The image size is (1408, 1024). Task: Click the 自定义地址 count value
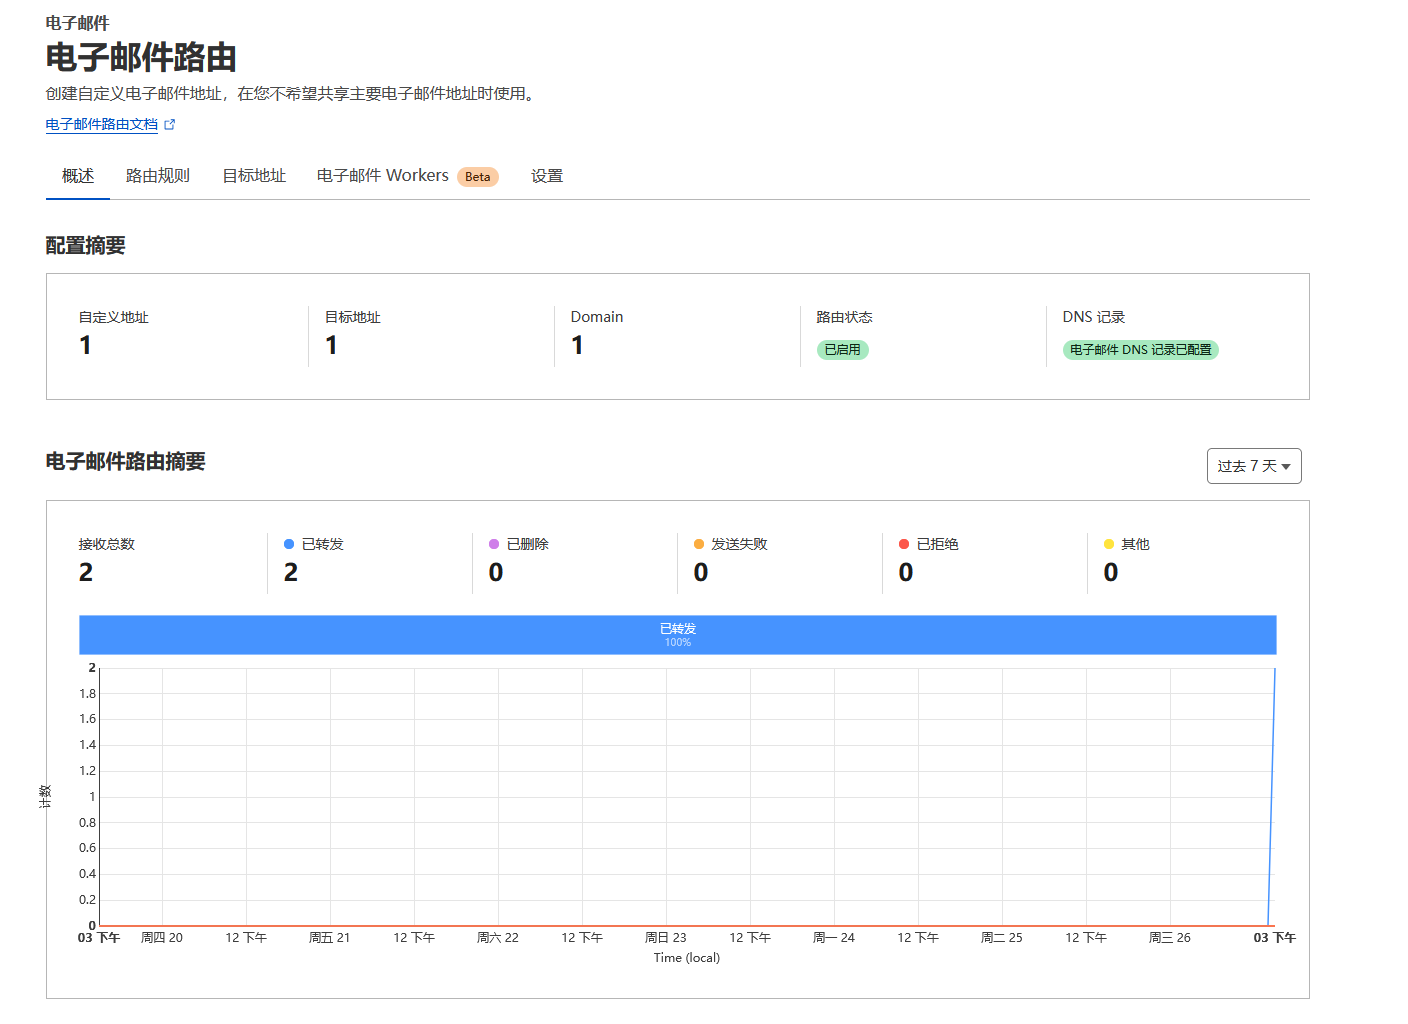(86, 346)
